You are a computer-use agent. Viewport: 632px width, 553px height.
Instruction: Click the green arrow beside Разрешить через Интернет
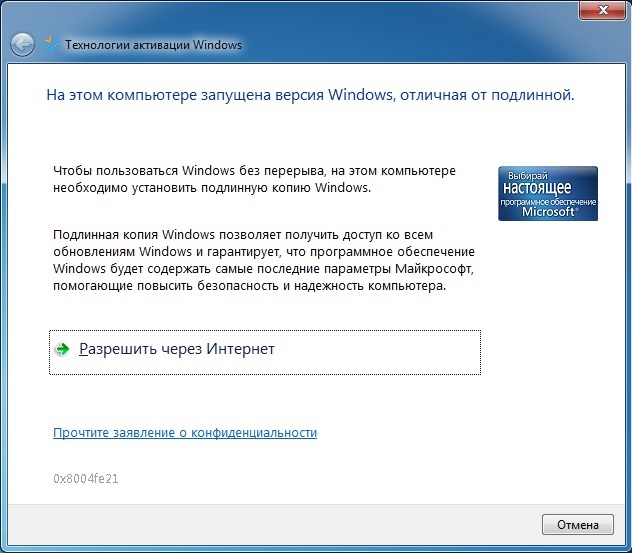[62, 349]
